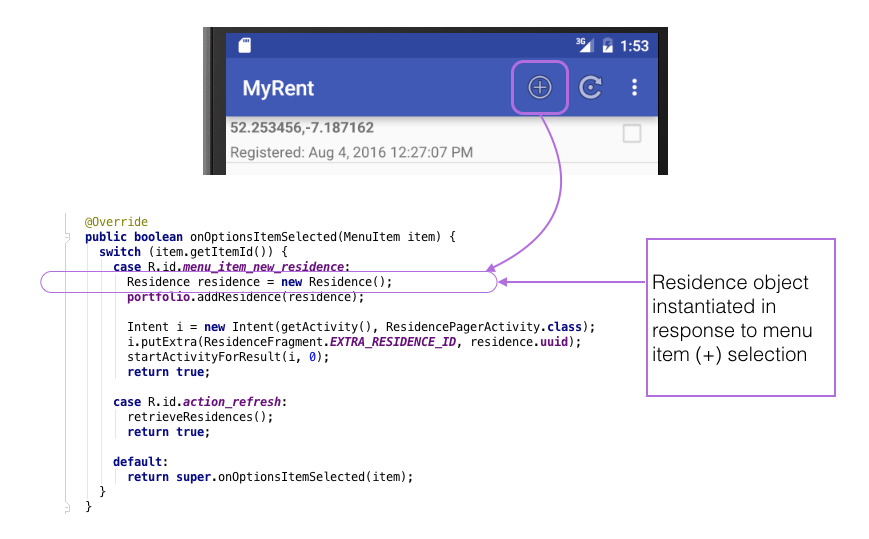Click the @Override annotation

116,222
